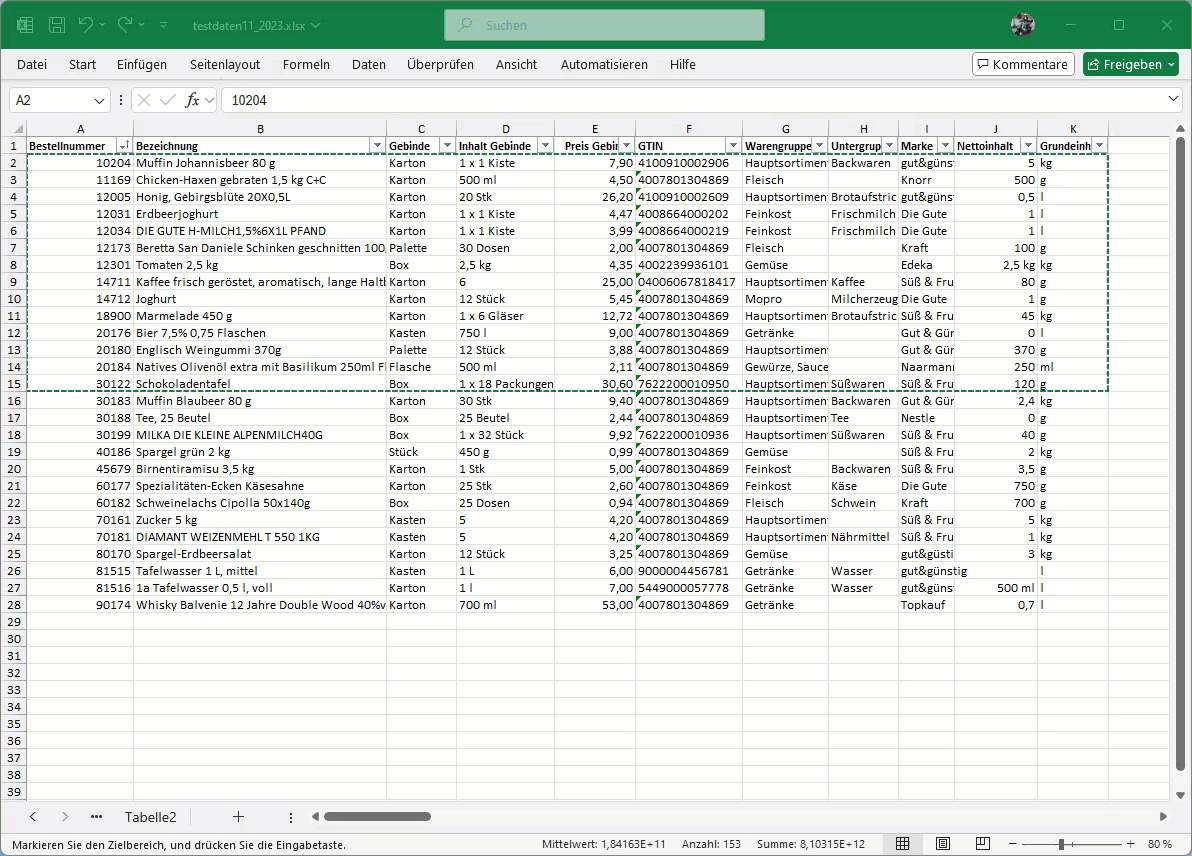Expand the formula bar chevron
The height and width of the screenshot is (856, 1192).
1174,100
